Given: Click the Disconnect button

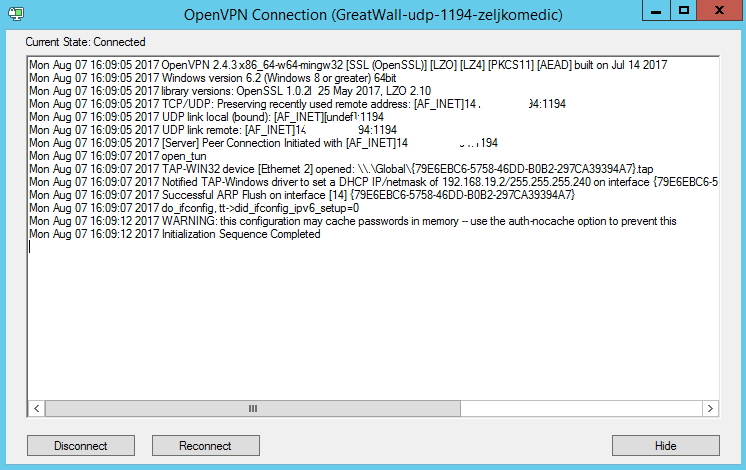Looking at the screenshot, I should 81,446.
